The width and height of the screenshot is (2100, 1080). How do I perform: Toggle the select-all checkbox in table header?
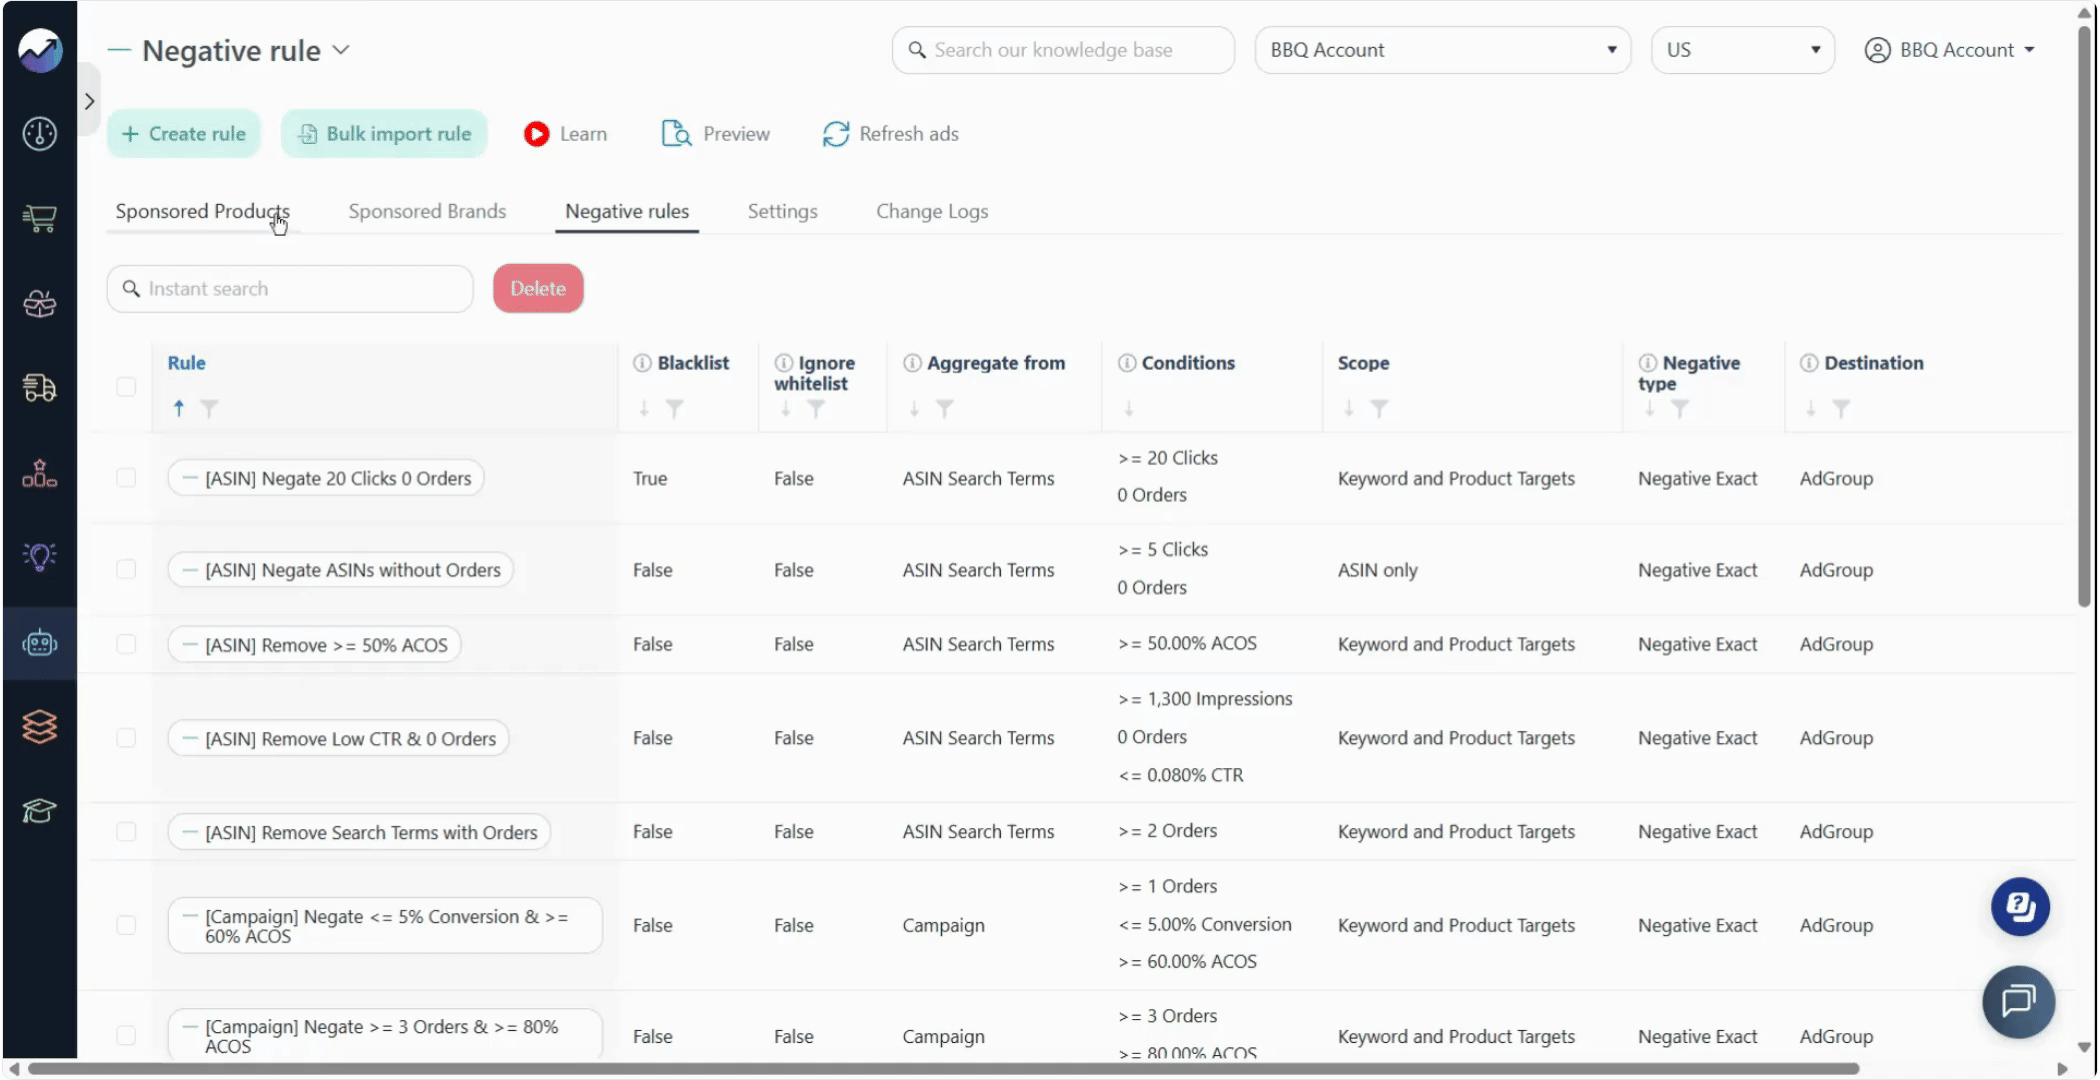[x=126, y=386]
